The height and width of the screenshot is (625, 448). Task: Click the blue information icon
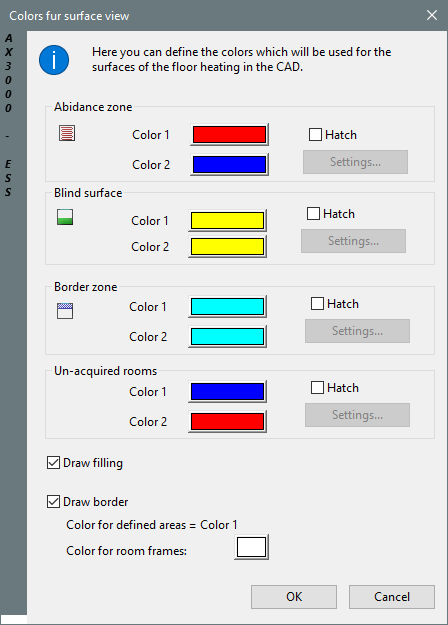(x=54, y=60)
